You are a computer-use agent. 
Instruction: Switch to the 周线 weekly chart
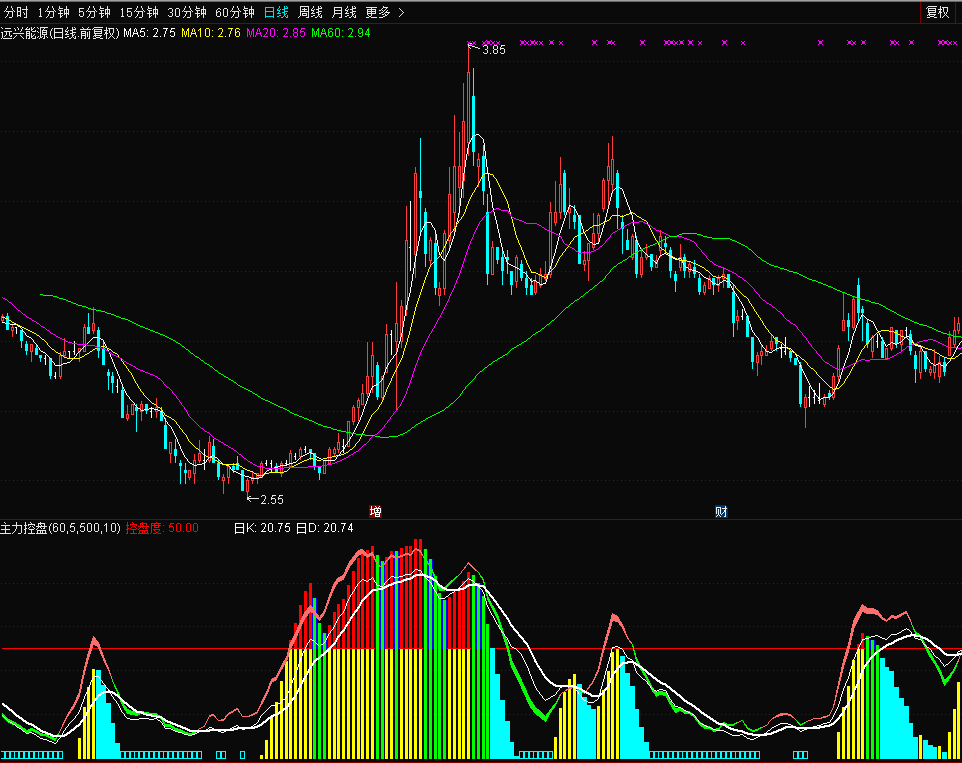coord(310,12)
